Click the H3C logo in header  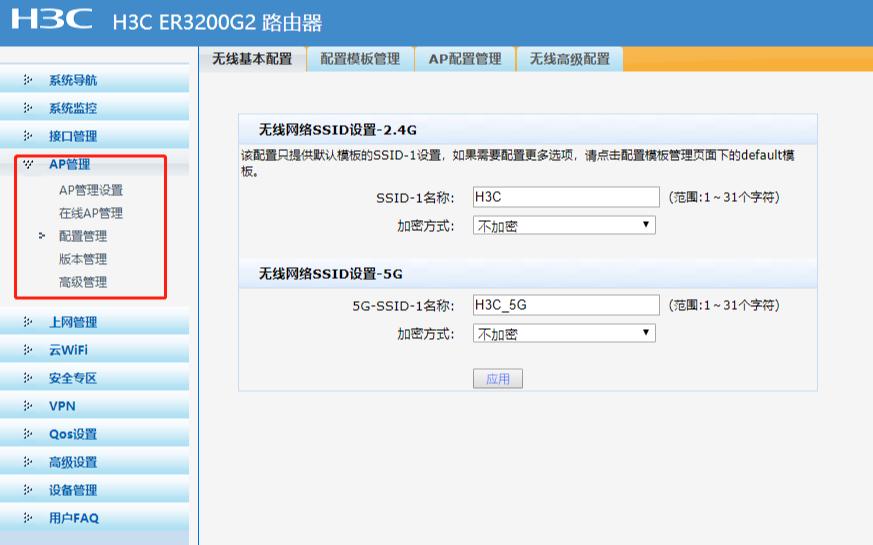pos(52,19)
